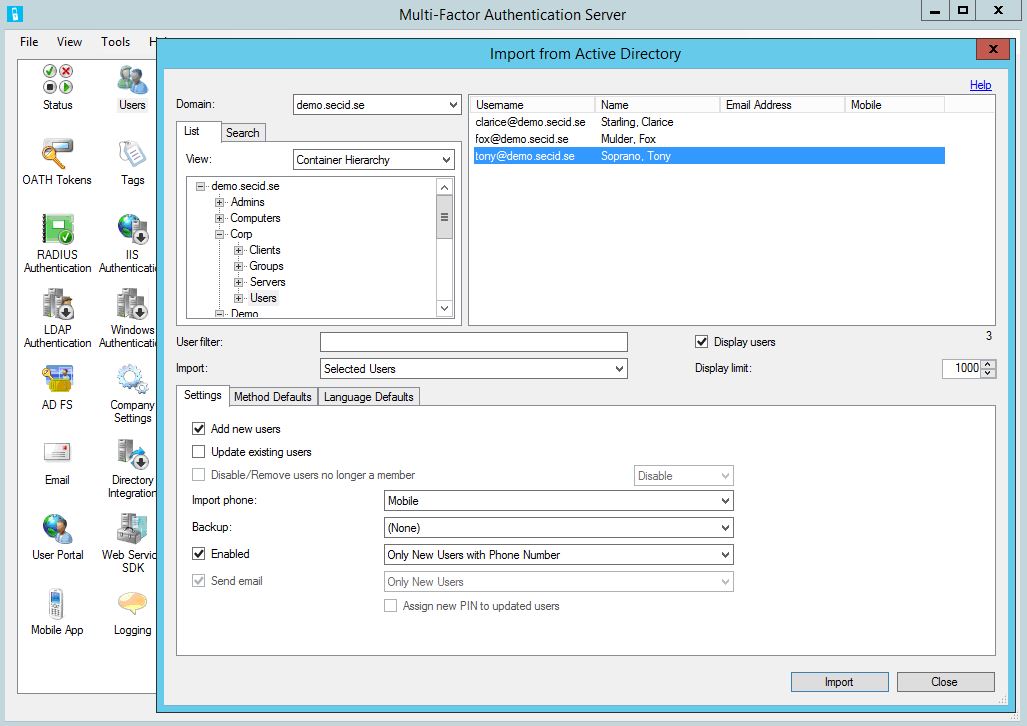The height and width of the screenshot is (726, 1027).
Task: Open the Send email Only New Users dropdown
Action: 558,581
